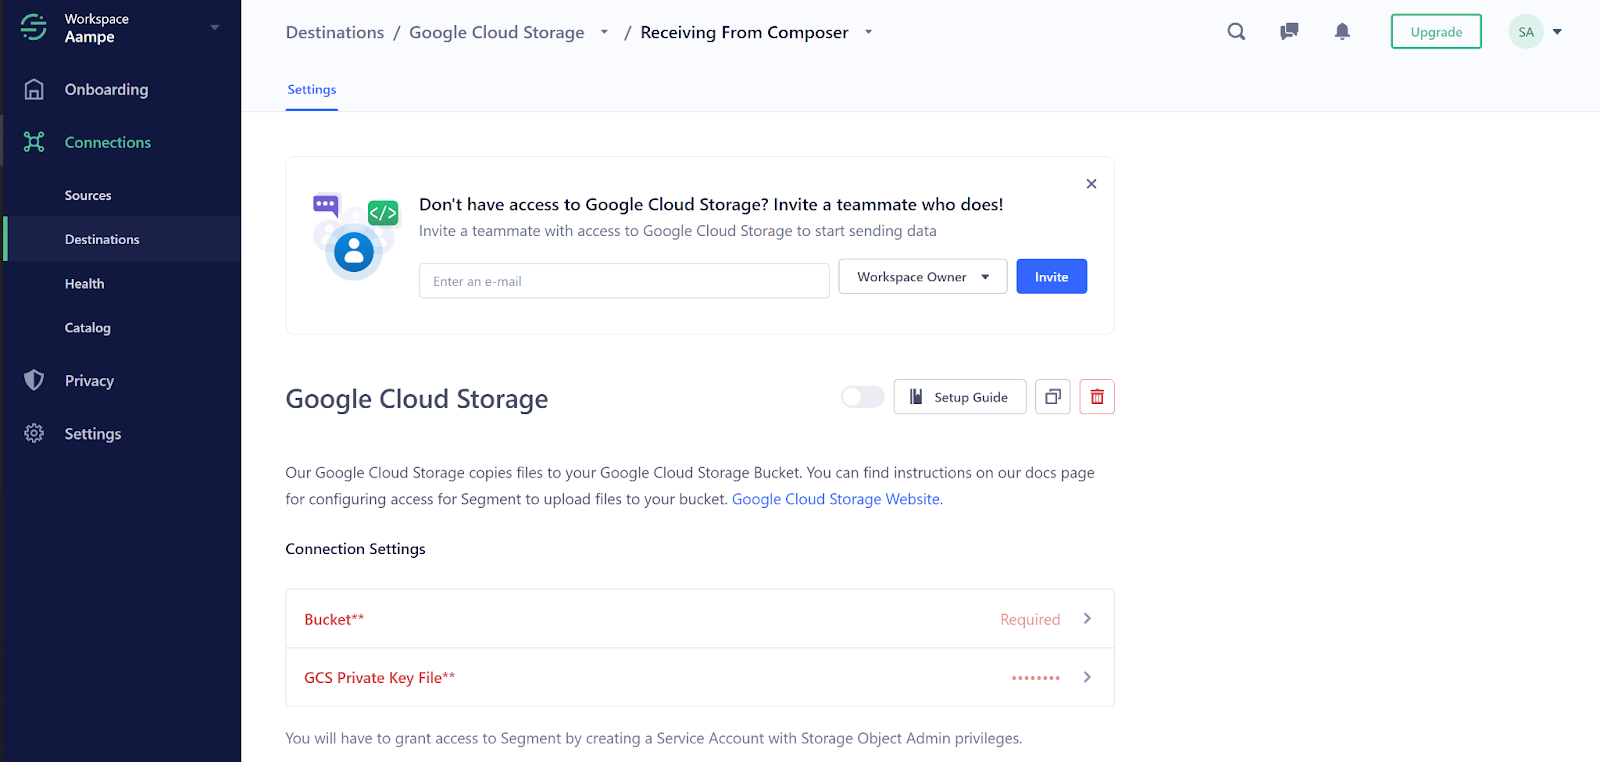Click the Connection Settings heading
Image resolution: width=1600 pixels, height=762 pixels.
(355, 549)
